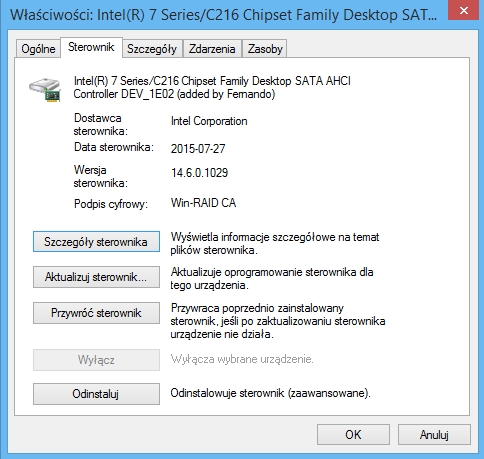Uninstall driver via Odinstaluj button
The width and height of the screenshot is (484, 459).
pyautogui.click(x=96, y=394)
